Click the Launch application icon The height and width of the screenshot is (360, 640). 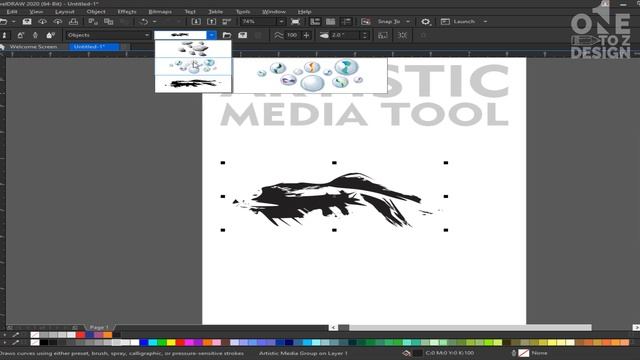click(445, 21)
